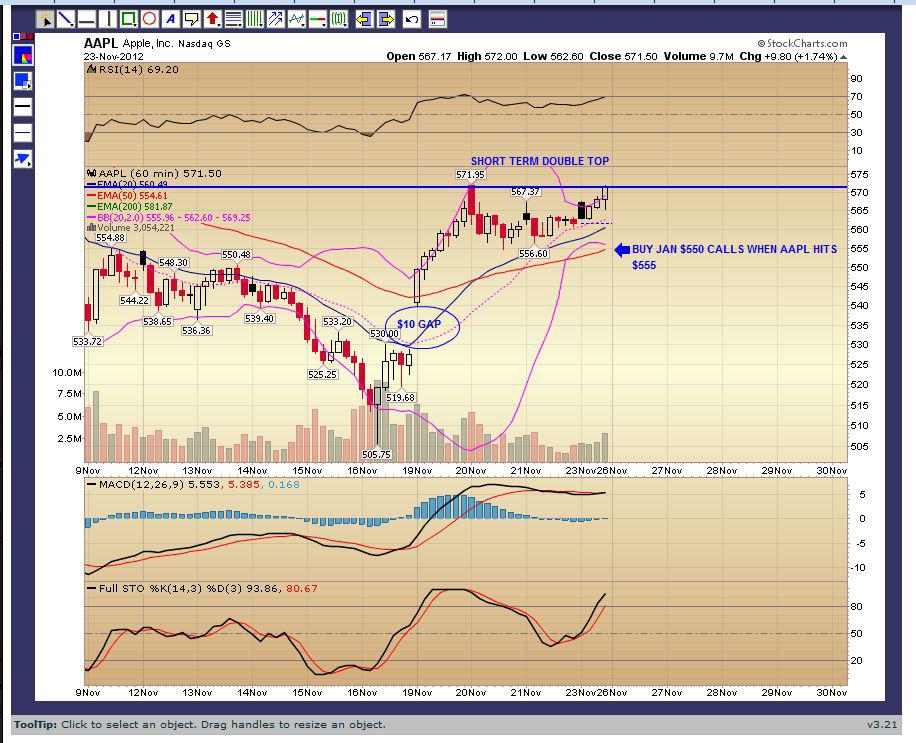Open the properties panel icon

tap(437, 20)
